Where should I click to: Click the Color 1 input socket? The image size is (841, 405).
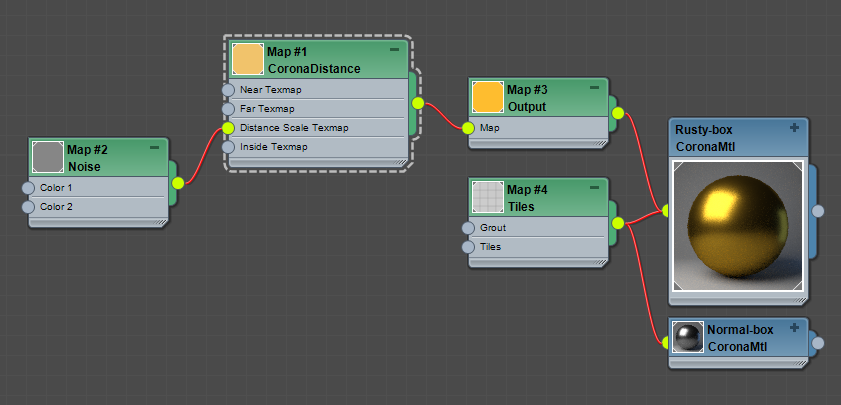coord(28,188)
